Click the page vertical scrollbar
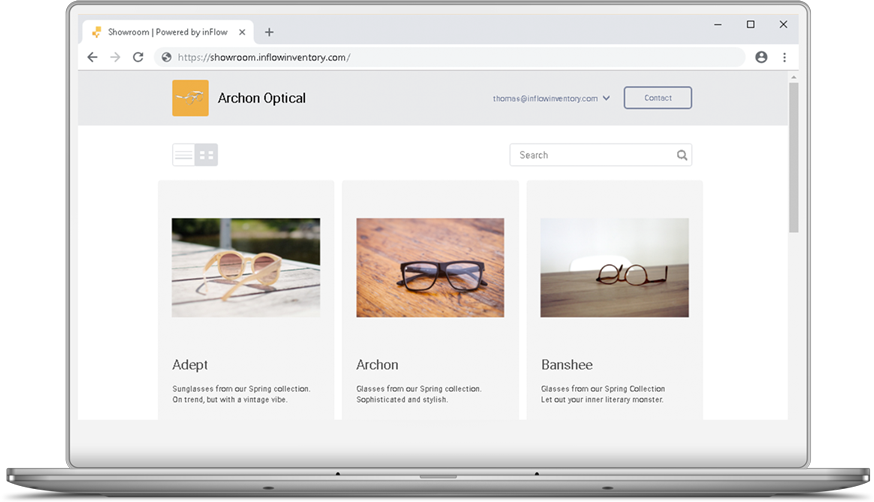Image resolution: width=874 pixels, height=502 pixels. pos(793,160)
